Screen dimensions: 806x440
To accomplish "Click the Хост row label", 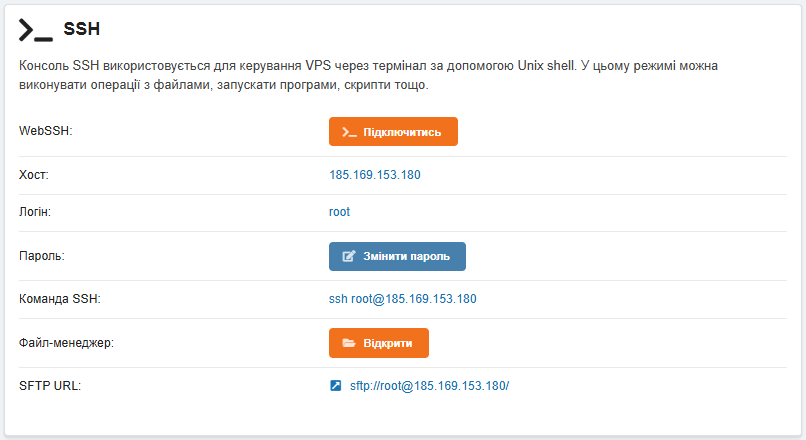I will [34, 175].
